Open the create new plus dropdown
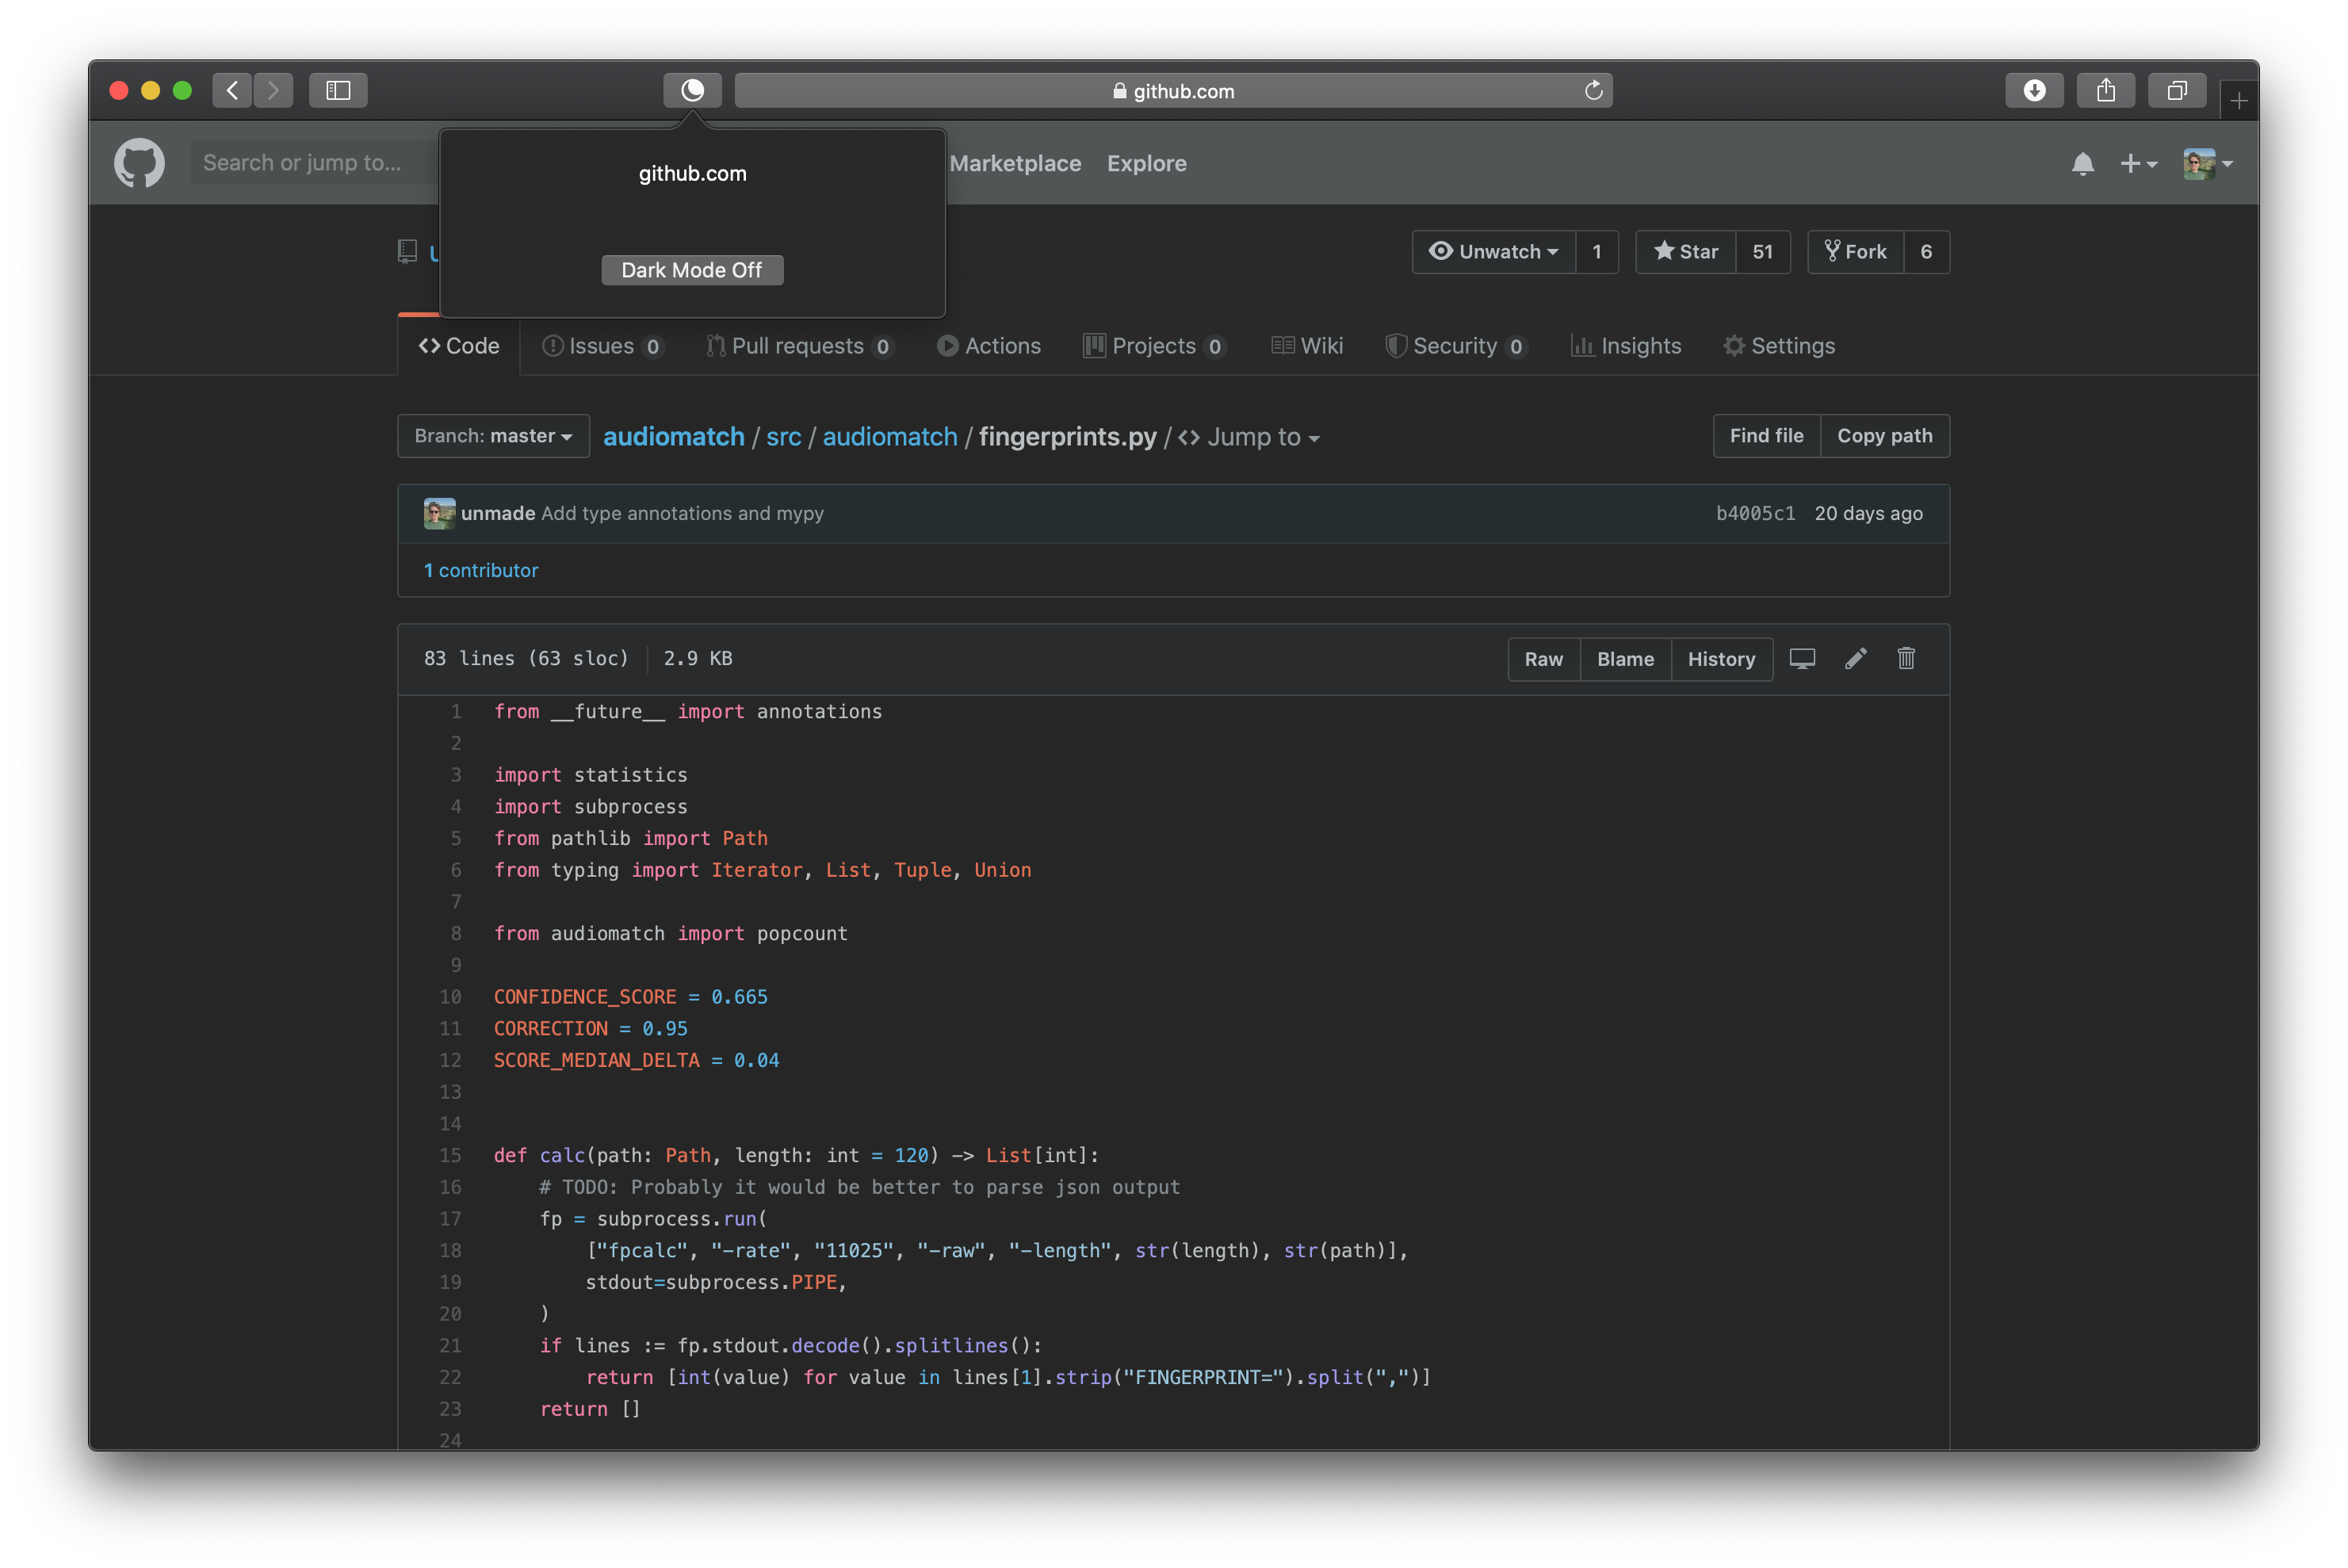The image size is (2348, 1568). coord(2138,164)
